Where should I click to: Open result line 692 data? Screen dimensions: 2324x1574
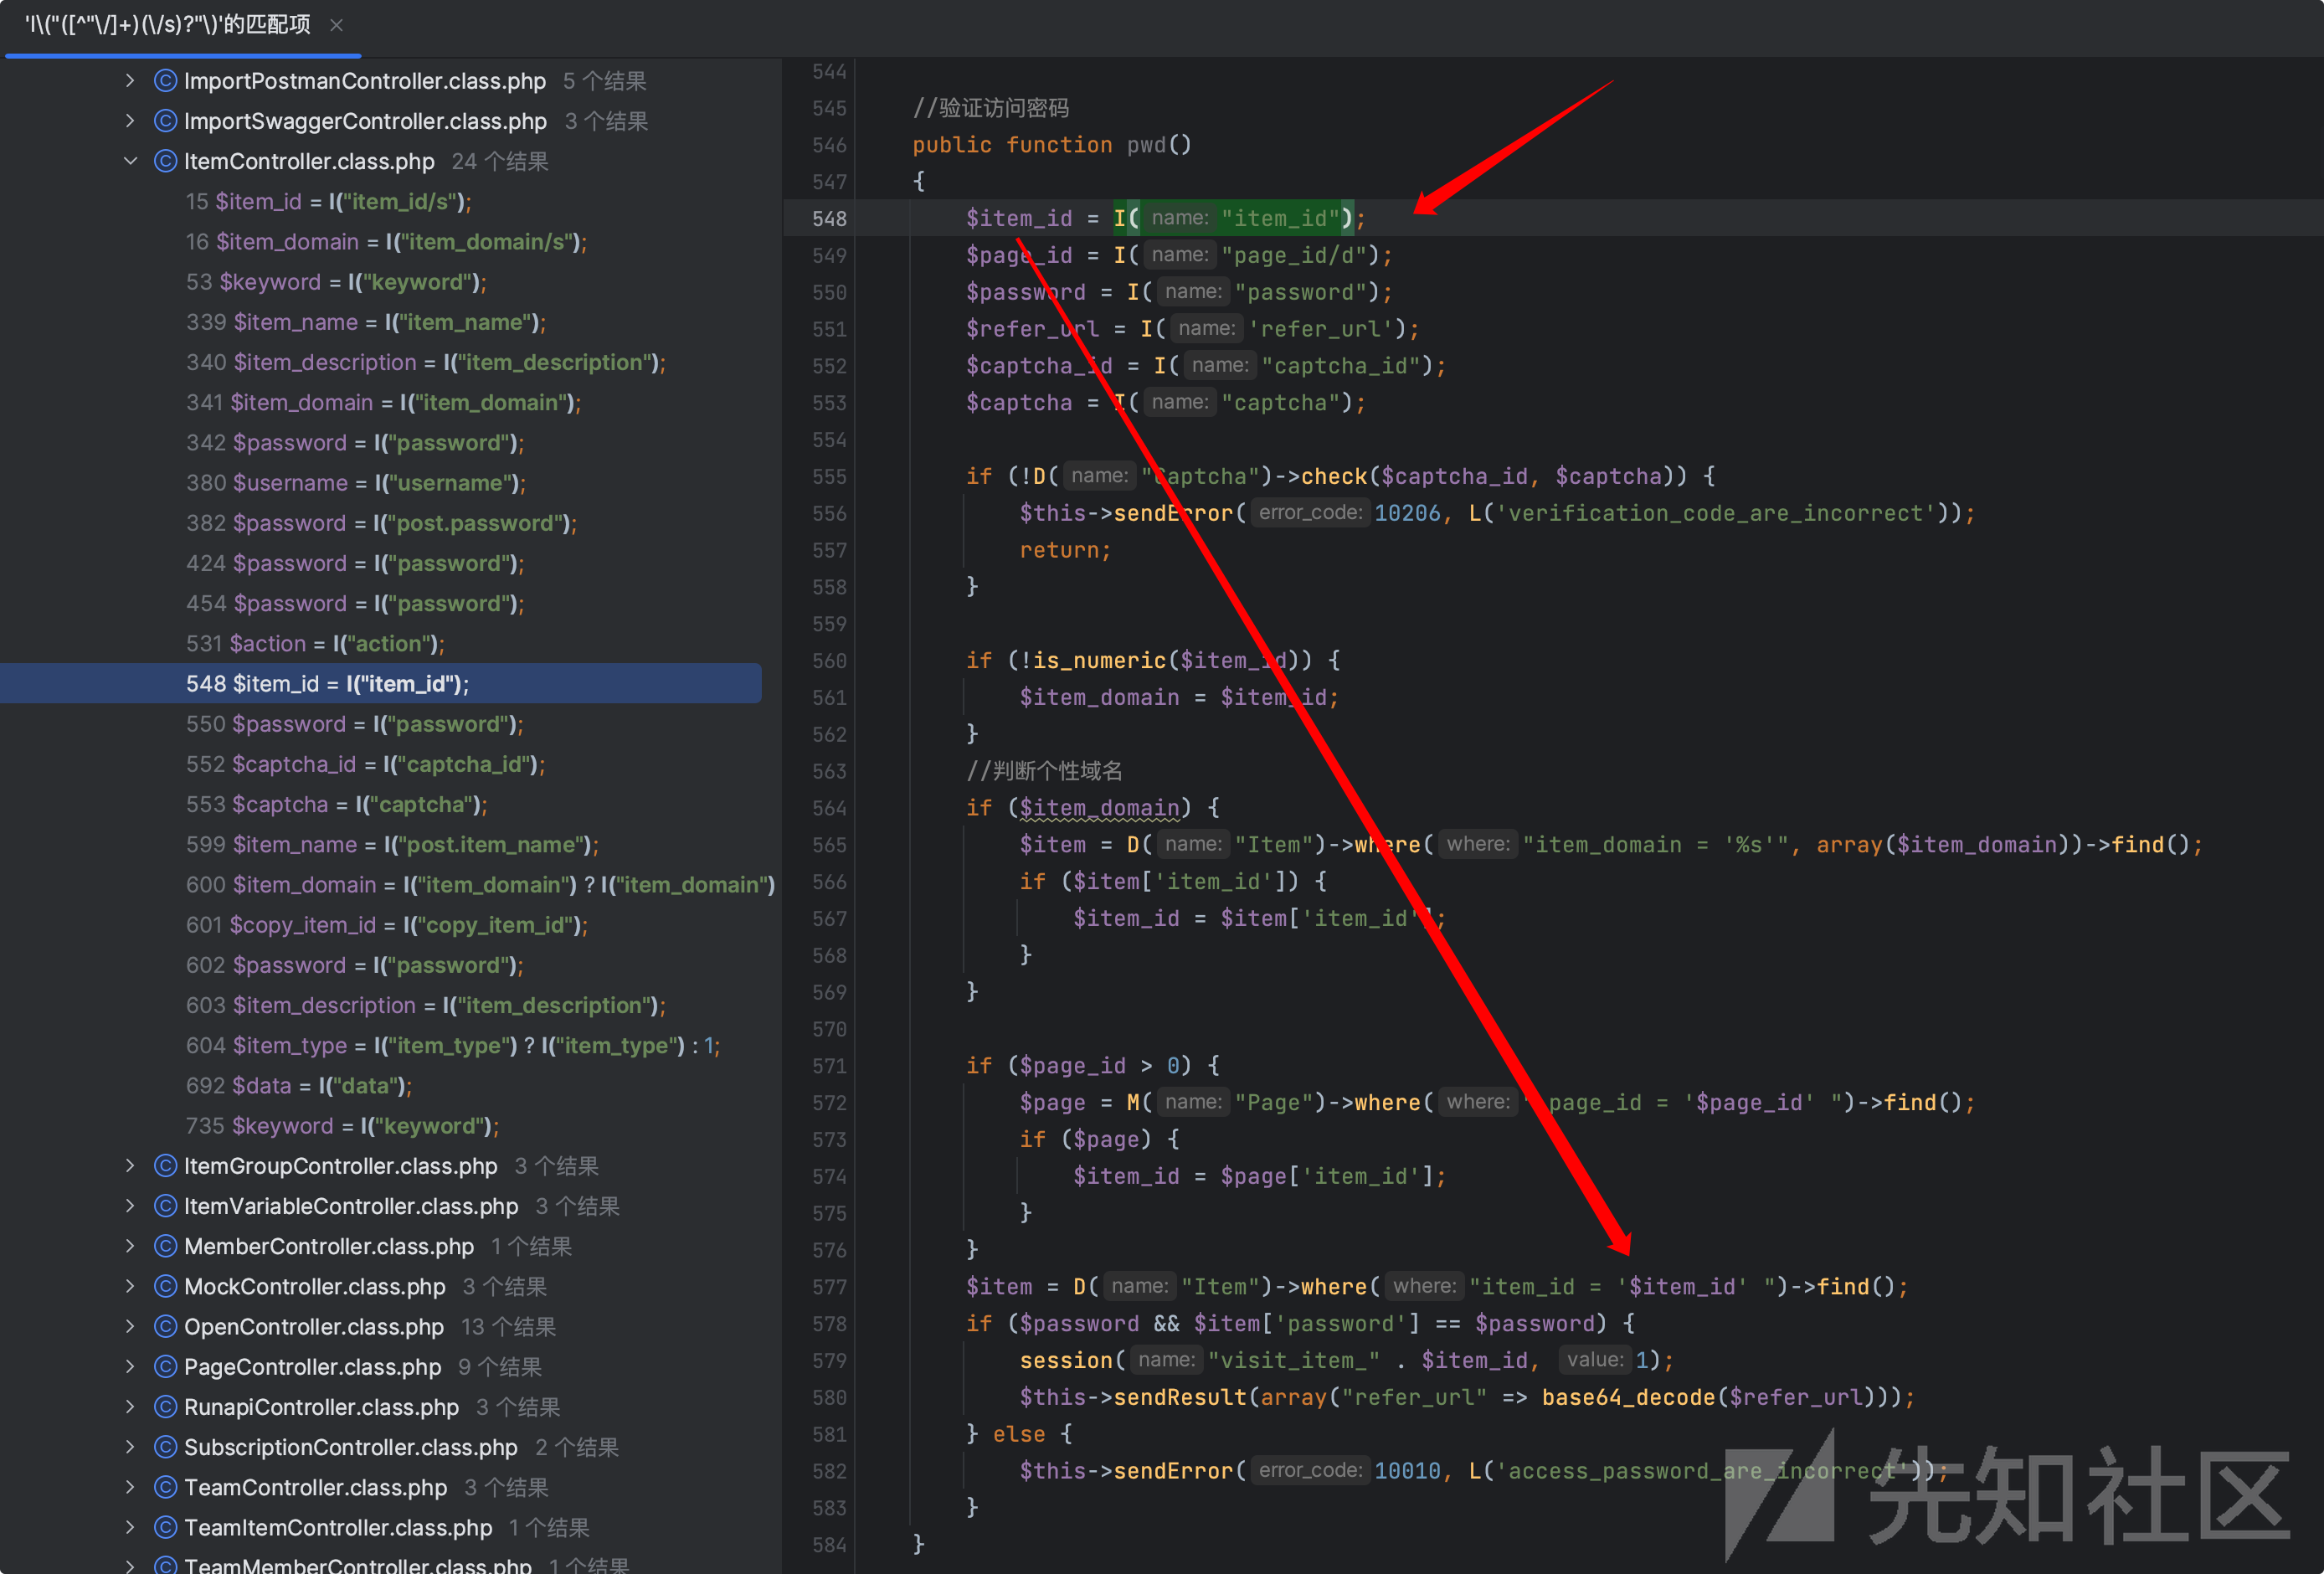[298, 1085]
